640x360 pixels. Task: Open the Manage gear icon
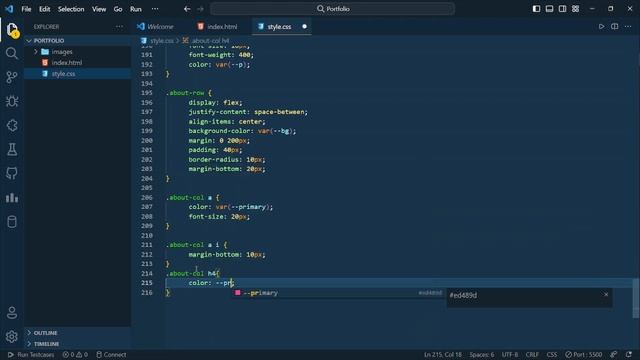point(12,336)
